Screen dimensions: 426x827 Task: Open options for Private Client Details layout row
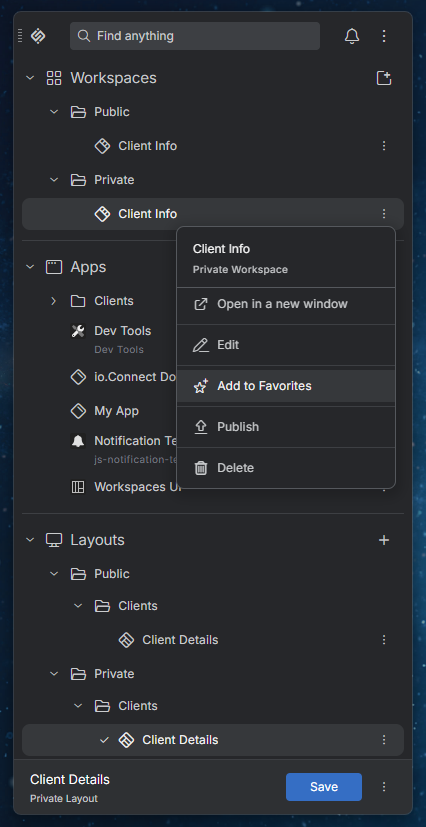(x=384, y=740)
